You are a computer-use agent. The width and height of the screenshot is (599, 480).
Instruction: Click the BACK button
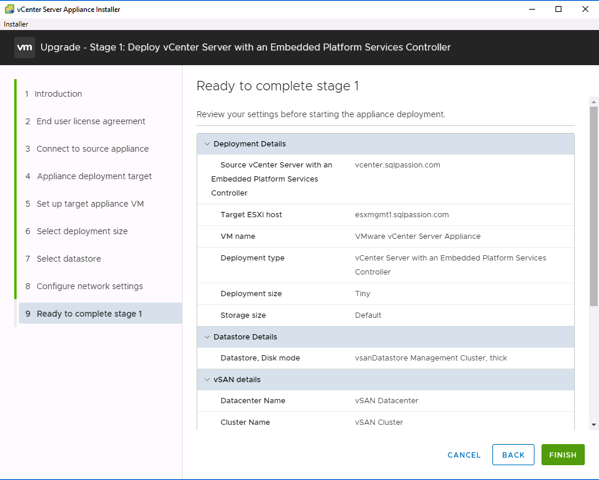tap(513, 455)
